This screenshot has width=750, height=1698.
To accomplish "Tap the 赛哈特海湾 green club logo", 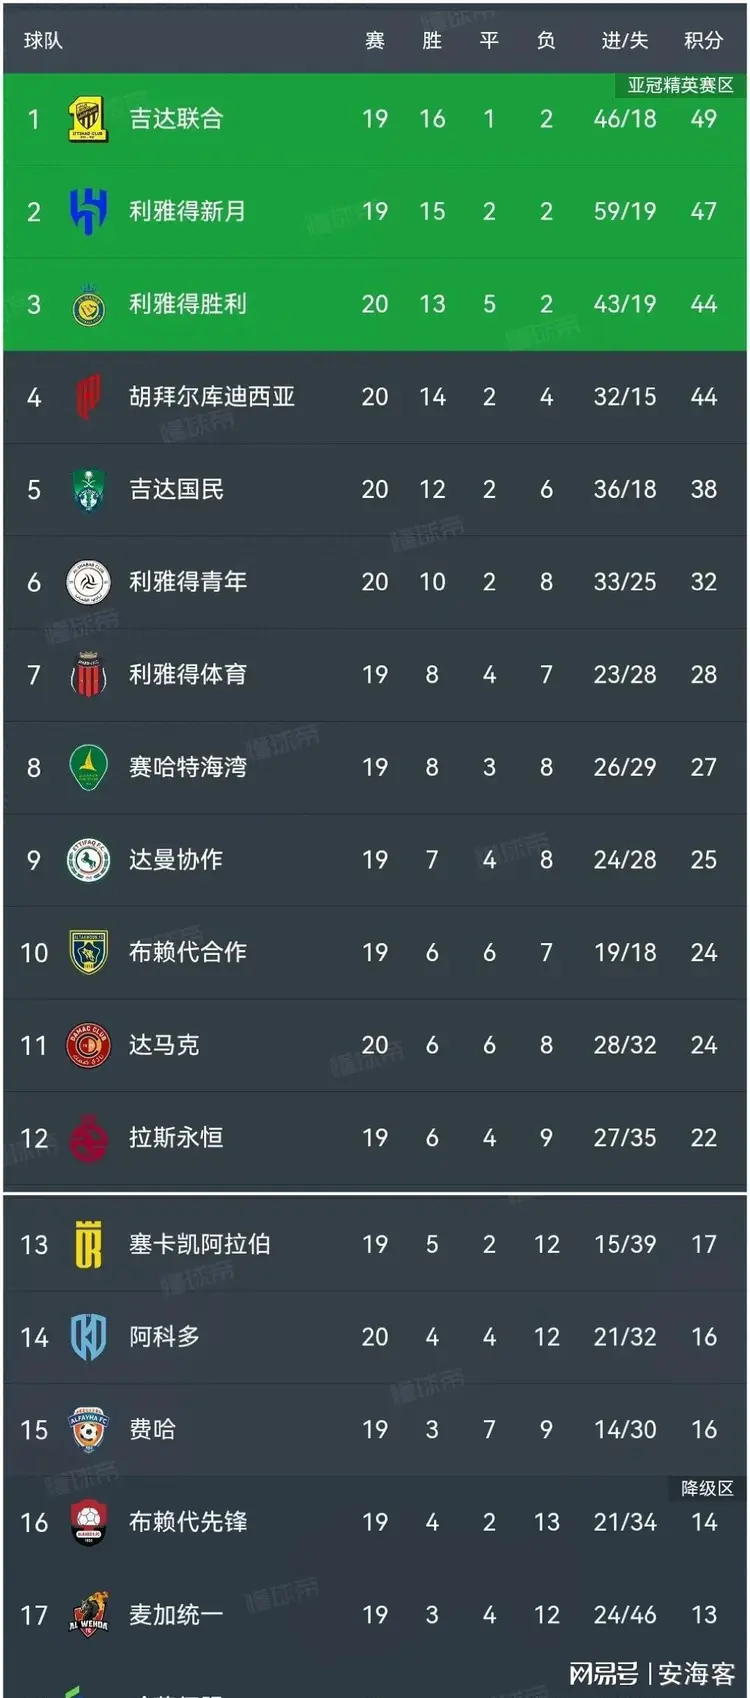I will 88,767.
